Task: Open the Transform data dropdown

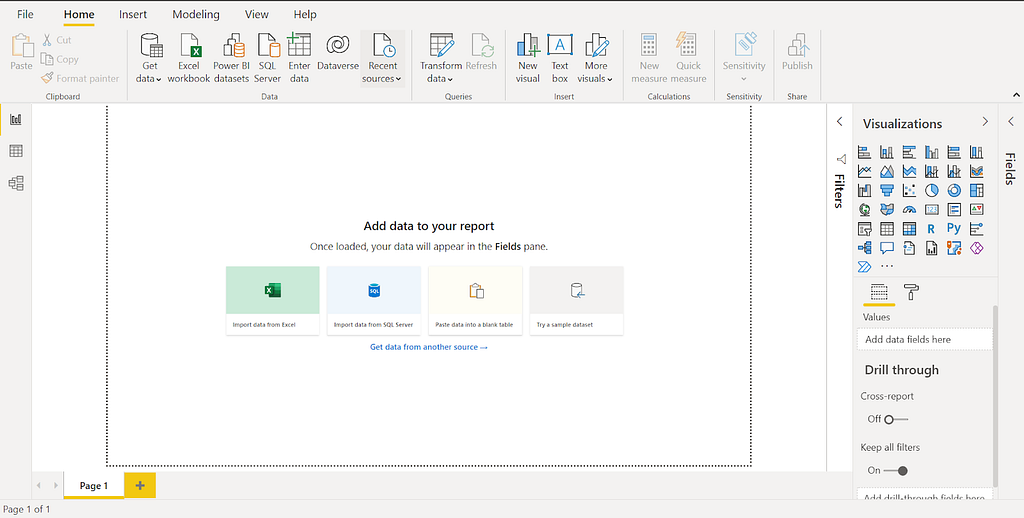Action: pyautogui.click(x=441, y=58)
